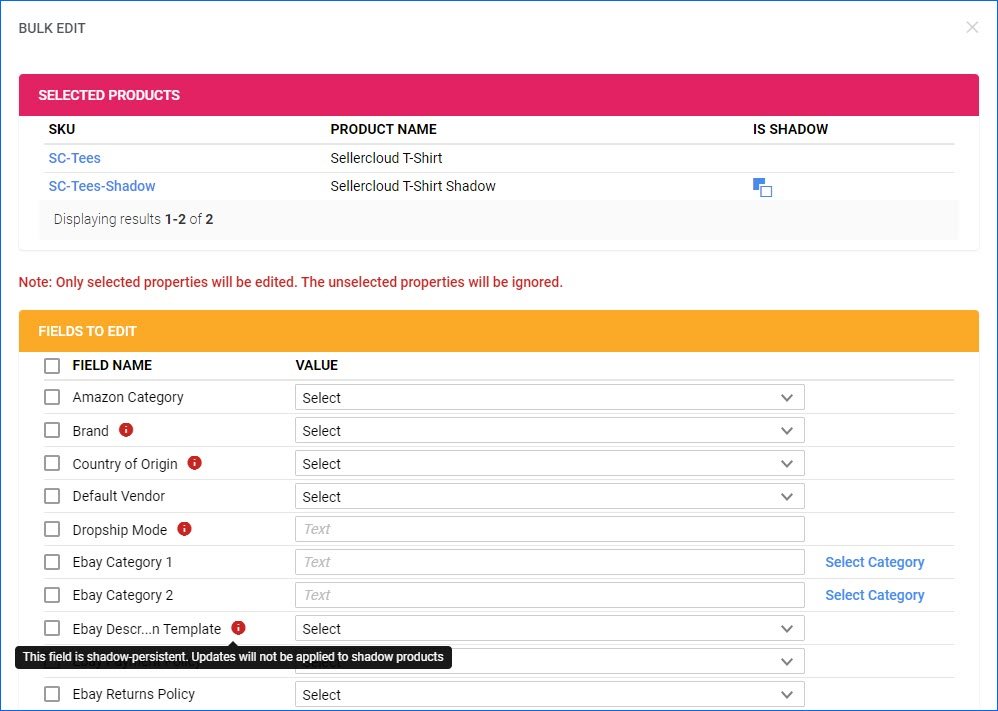Screen dimensions: 998x711
Task: Check the select-all checkbox in Field Name header
Action: pyautogui.click(x=51, y=365)
